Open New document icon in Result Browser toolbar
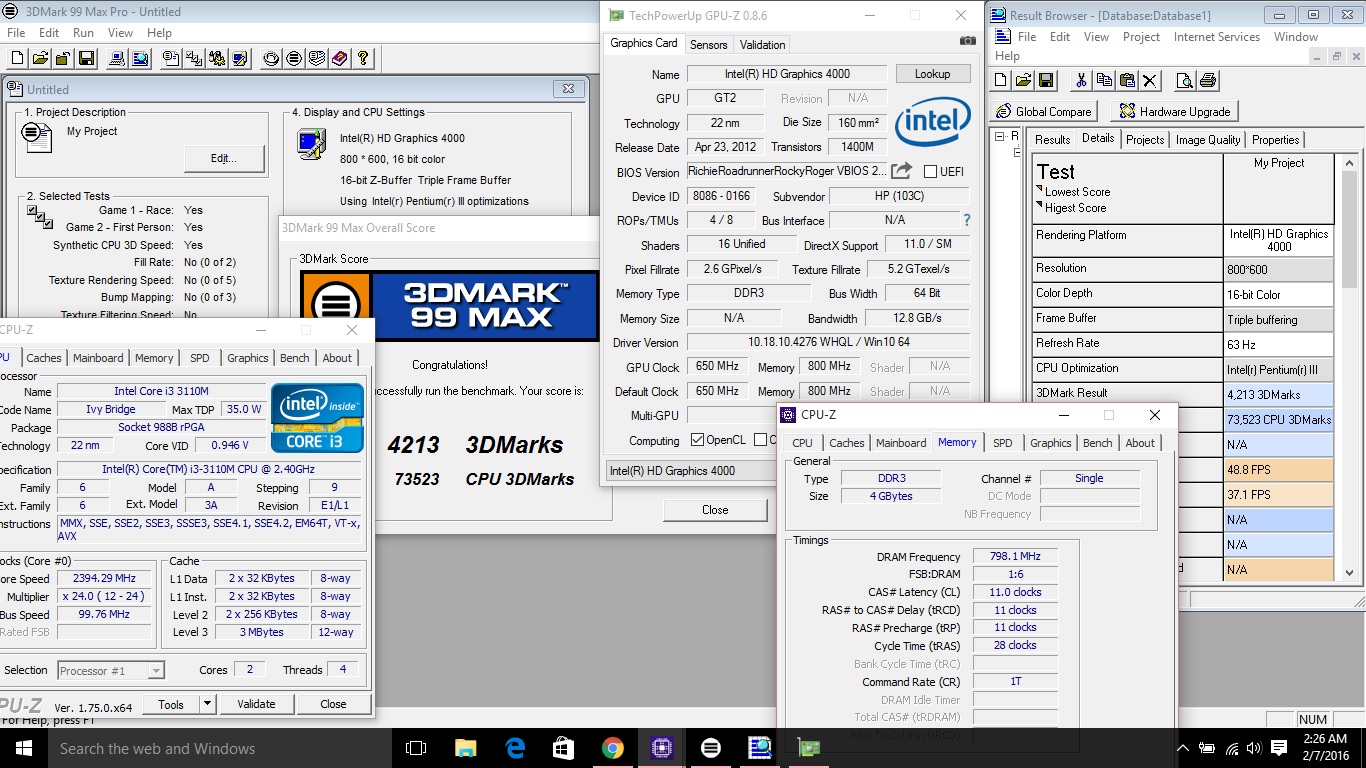Image resolution: width=1366 pixels, height=768 pixels. click(1000, 81)
